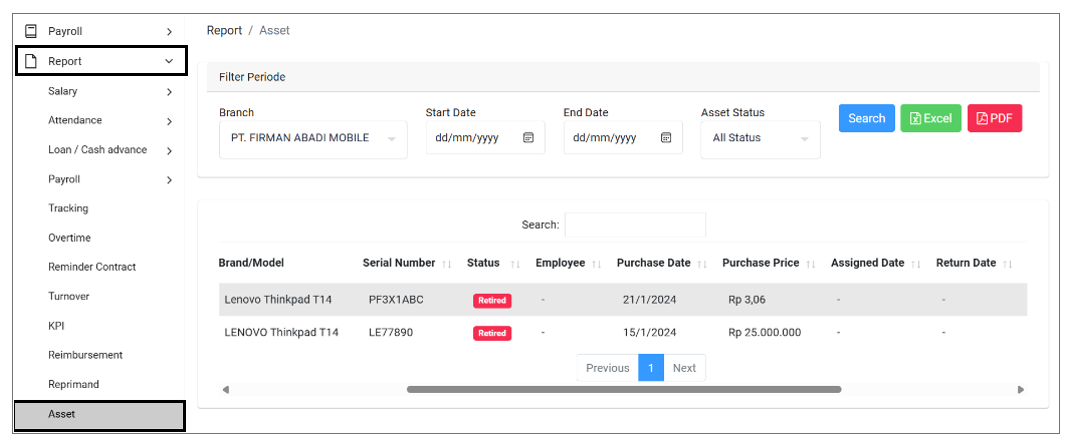Open the Branch dropdown PT. FIRMAN ABADI MOBILE
This screenshot has width=1073, height=441.
tap(313, 139)
